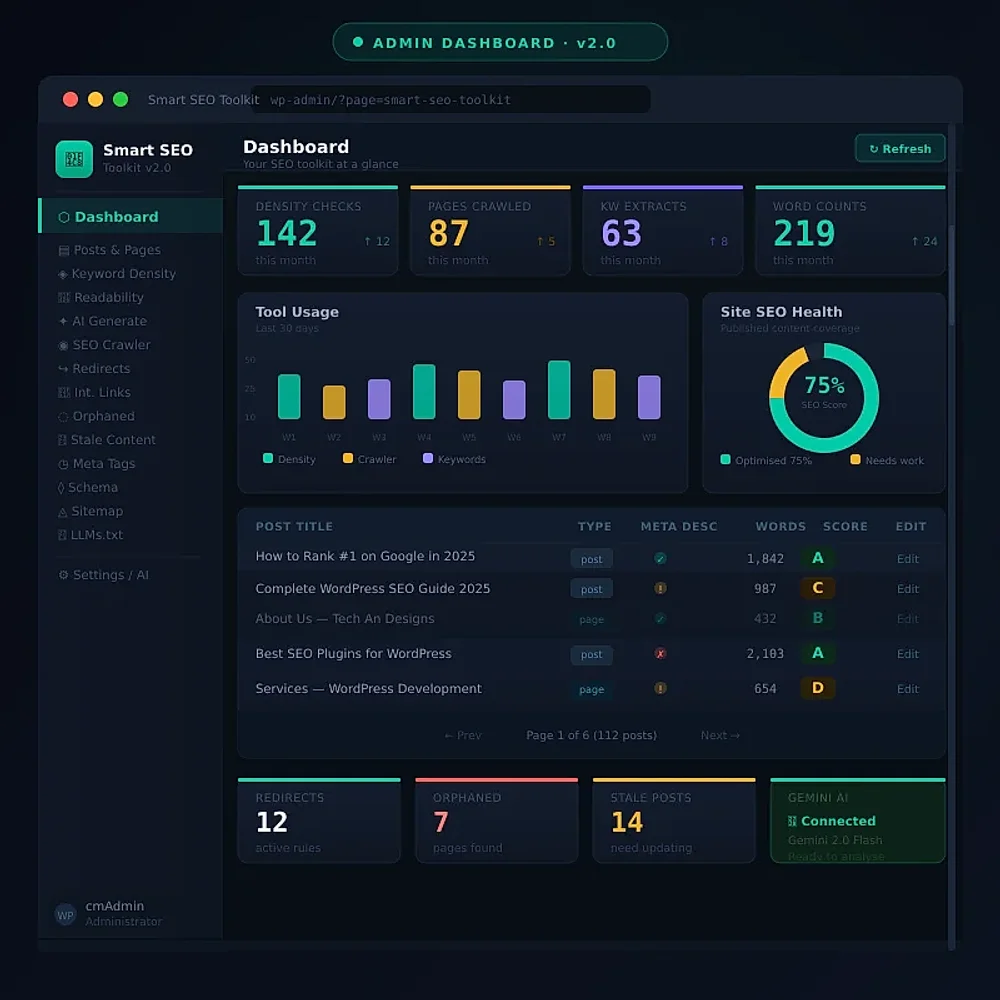Click the Gemini AI Connected status

pyautogui.click(x=832, y=821)
